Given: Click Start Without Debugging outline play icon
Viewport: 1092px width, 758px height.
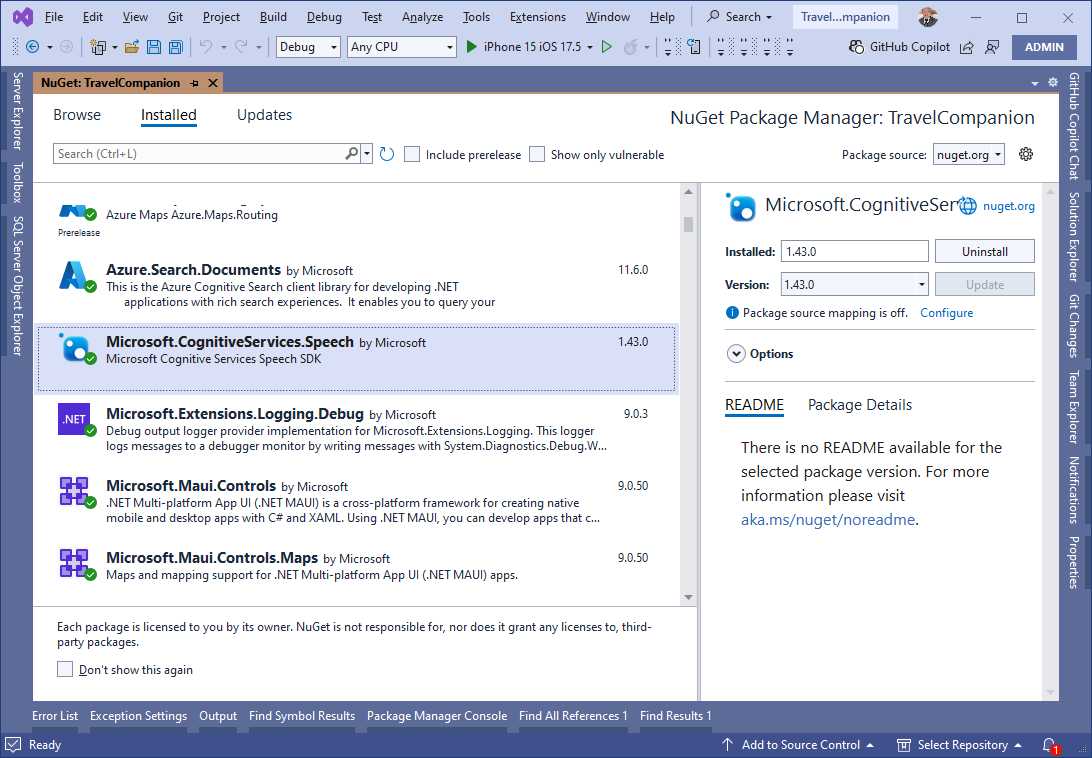Looking at the screenshot, I should (607, 47).
